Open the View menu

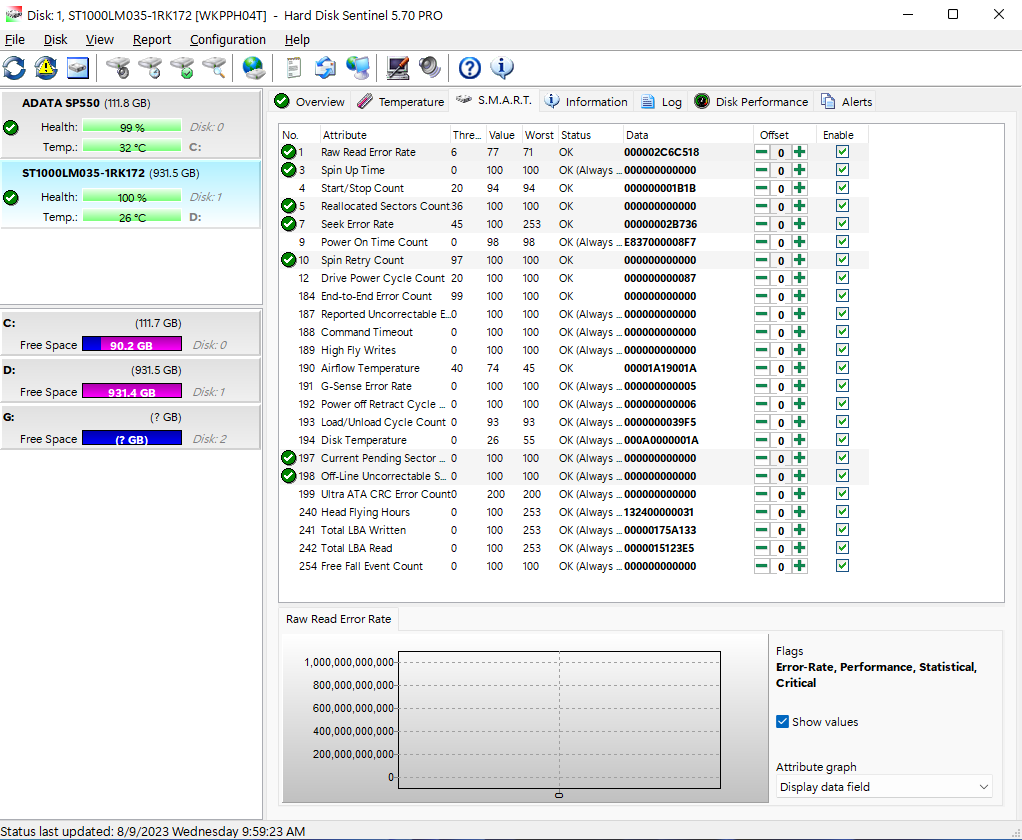tap(100, 40)
